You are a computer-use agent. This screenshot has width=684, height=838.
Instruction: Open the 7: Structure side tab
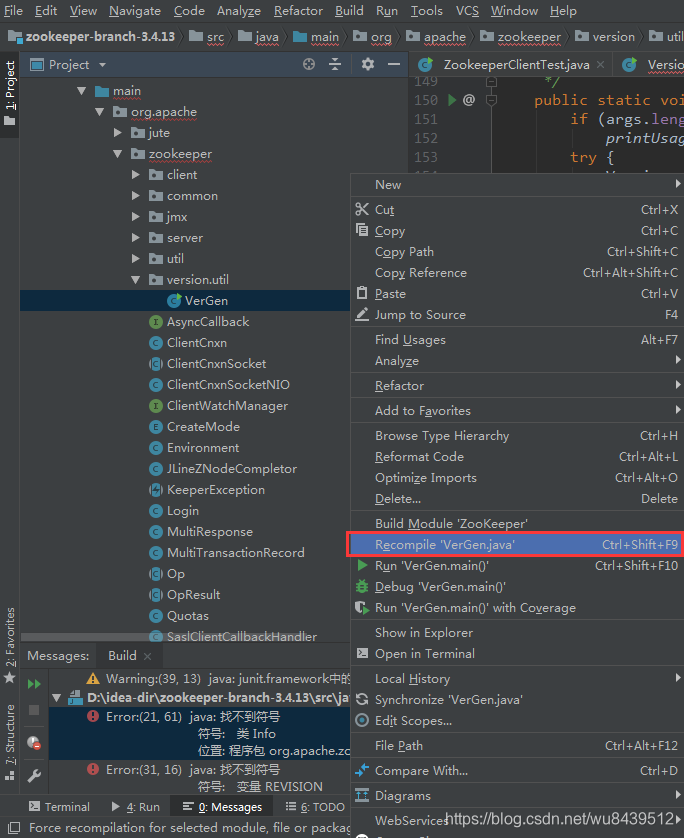click(10, 742)
